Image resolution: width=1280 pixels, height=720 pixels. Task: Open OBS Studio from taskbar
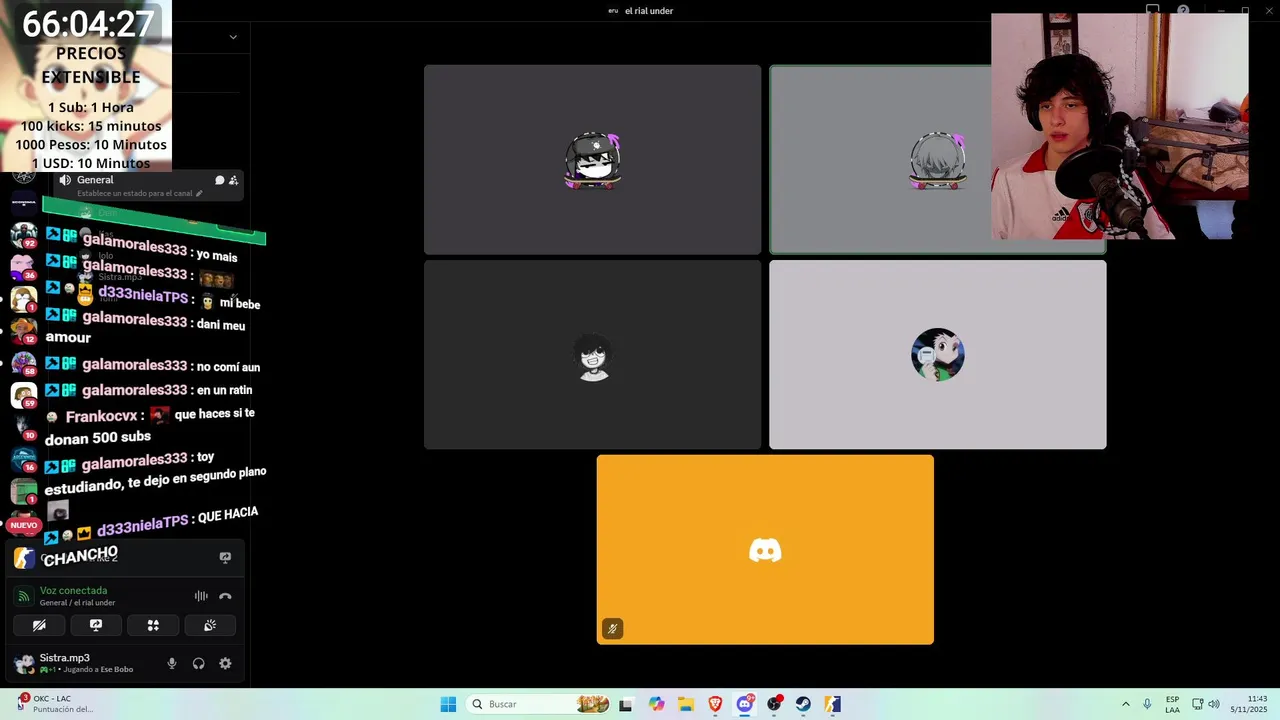[774, 704]
